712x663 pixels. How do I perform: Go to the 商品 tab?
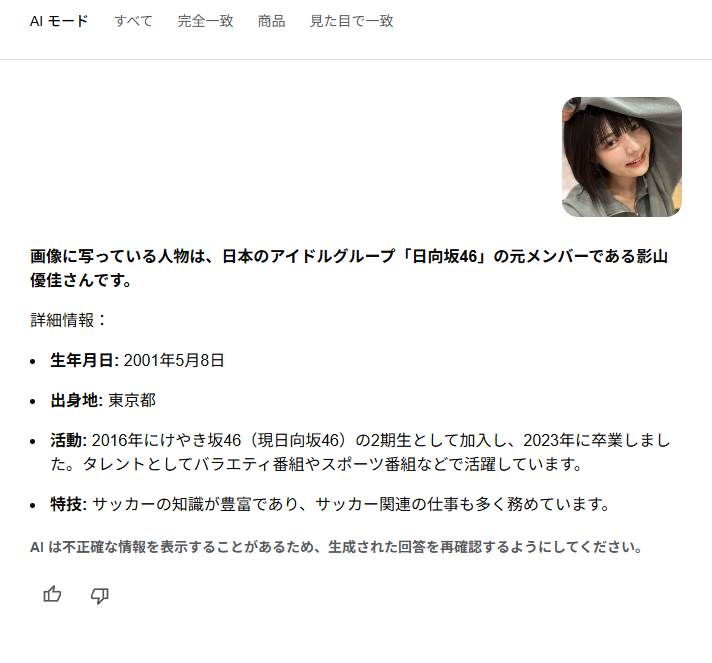pyautogui.click(x=272, y=21)
